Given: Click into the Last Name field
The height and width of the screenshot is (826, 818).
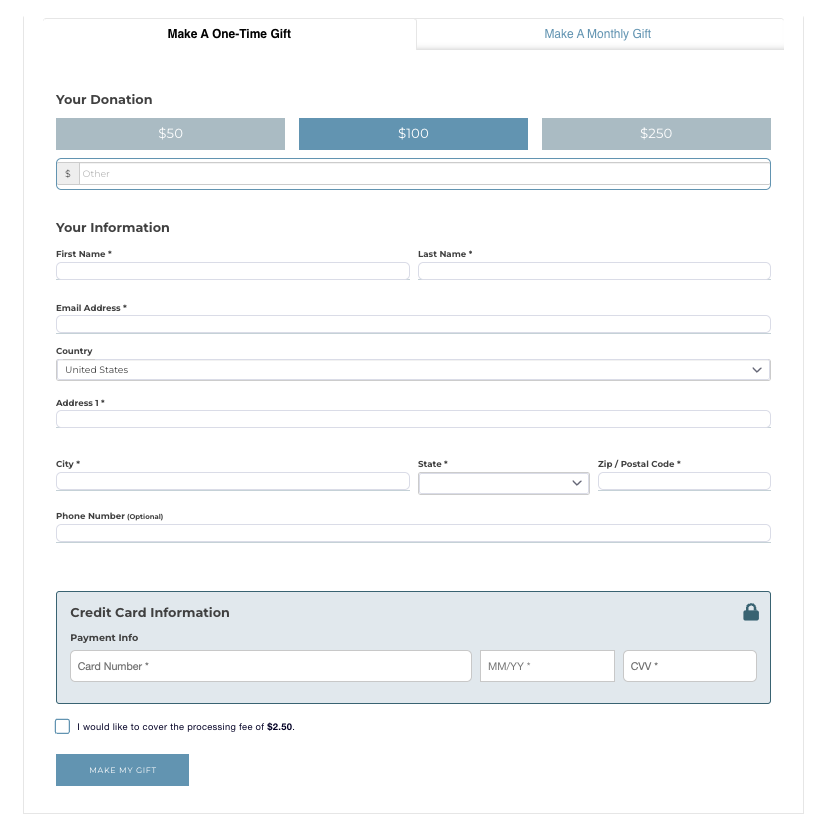Looking at the screenshot, I should click(x=594, y=271).
